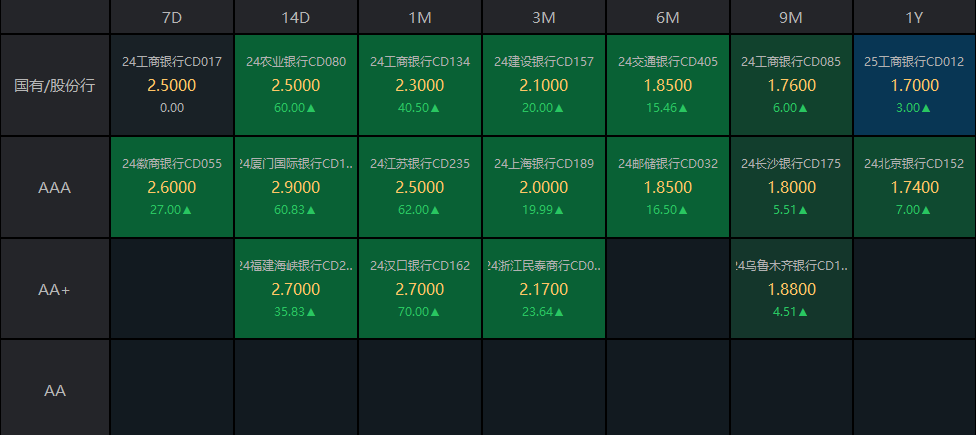Viewport: 976px width, 435px height.
Task: Open the 24汉口银行CD162 name label
Action: coord(420,266)
